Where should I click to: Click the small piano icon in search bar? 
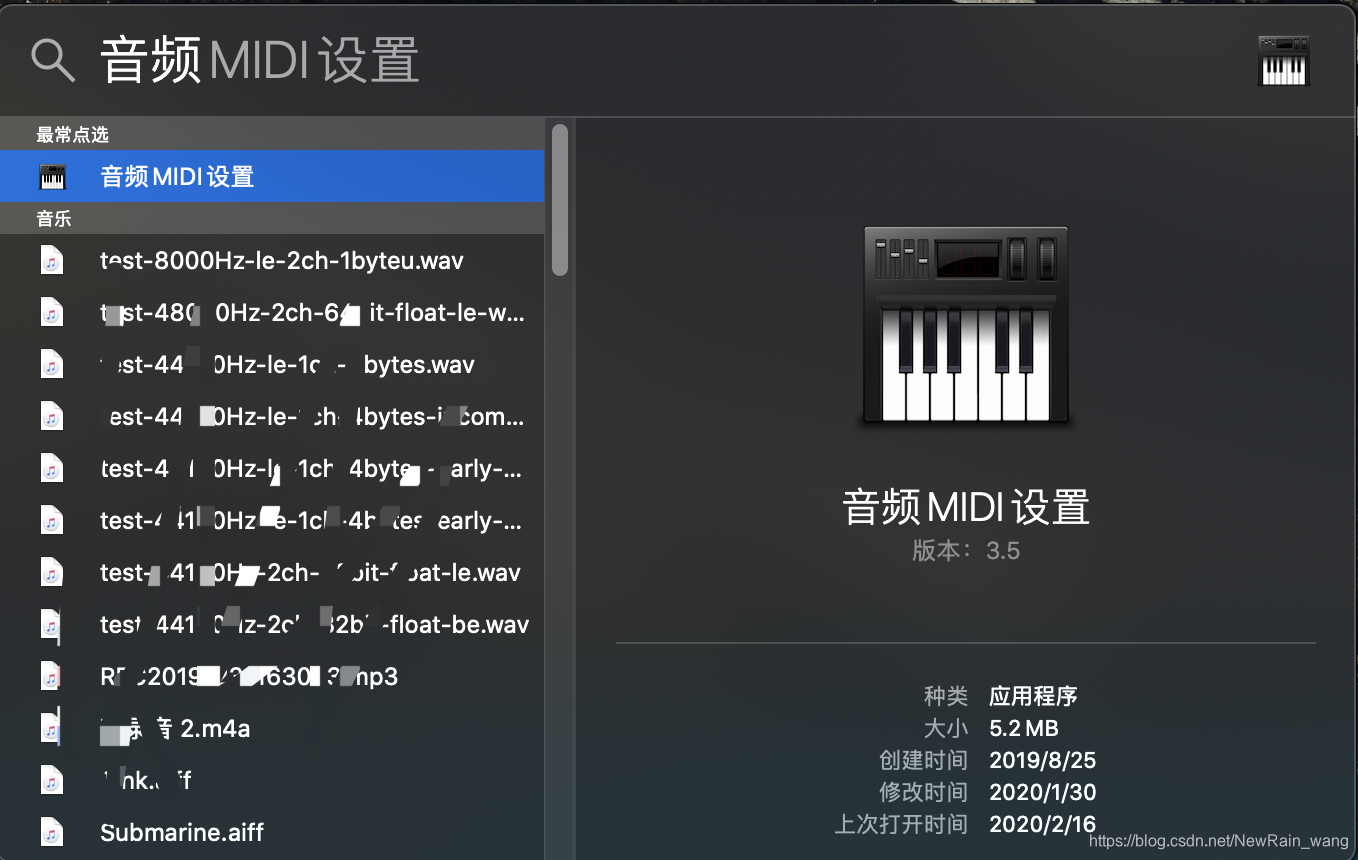(x=1284, y=61)
